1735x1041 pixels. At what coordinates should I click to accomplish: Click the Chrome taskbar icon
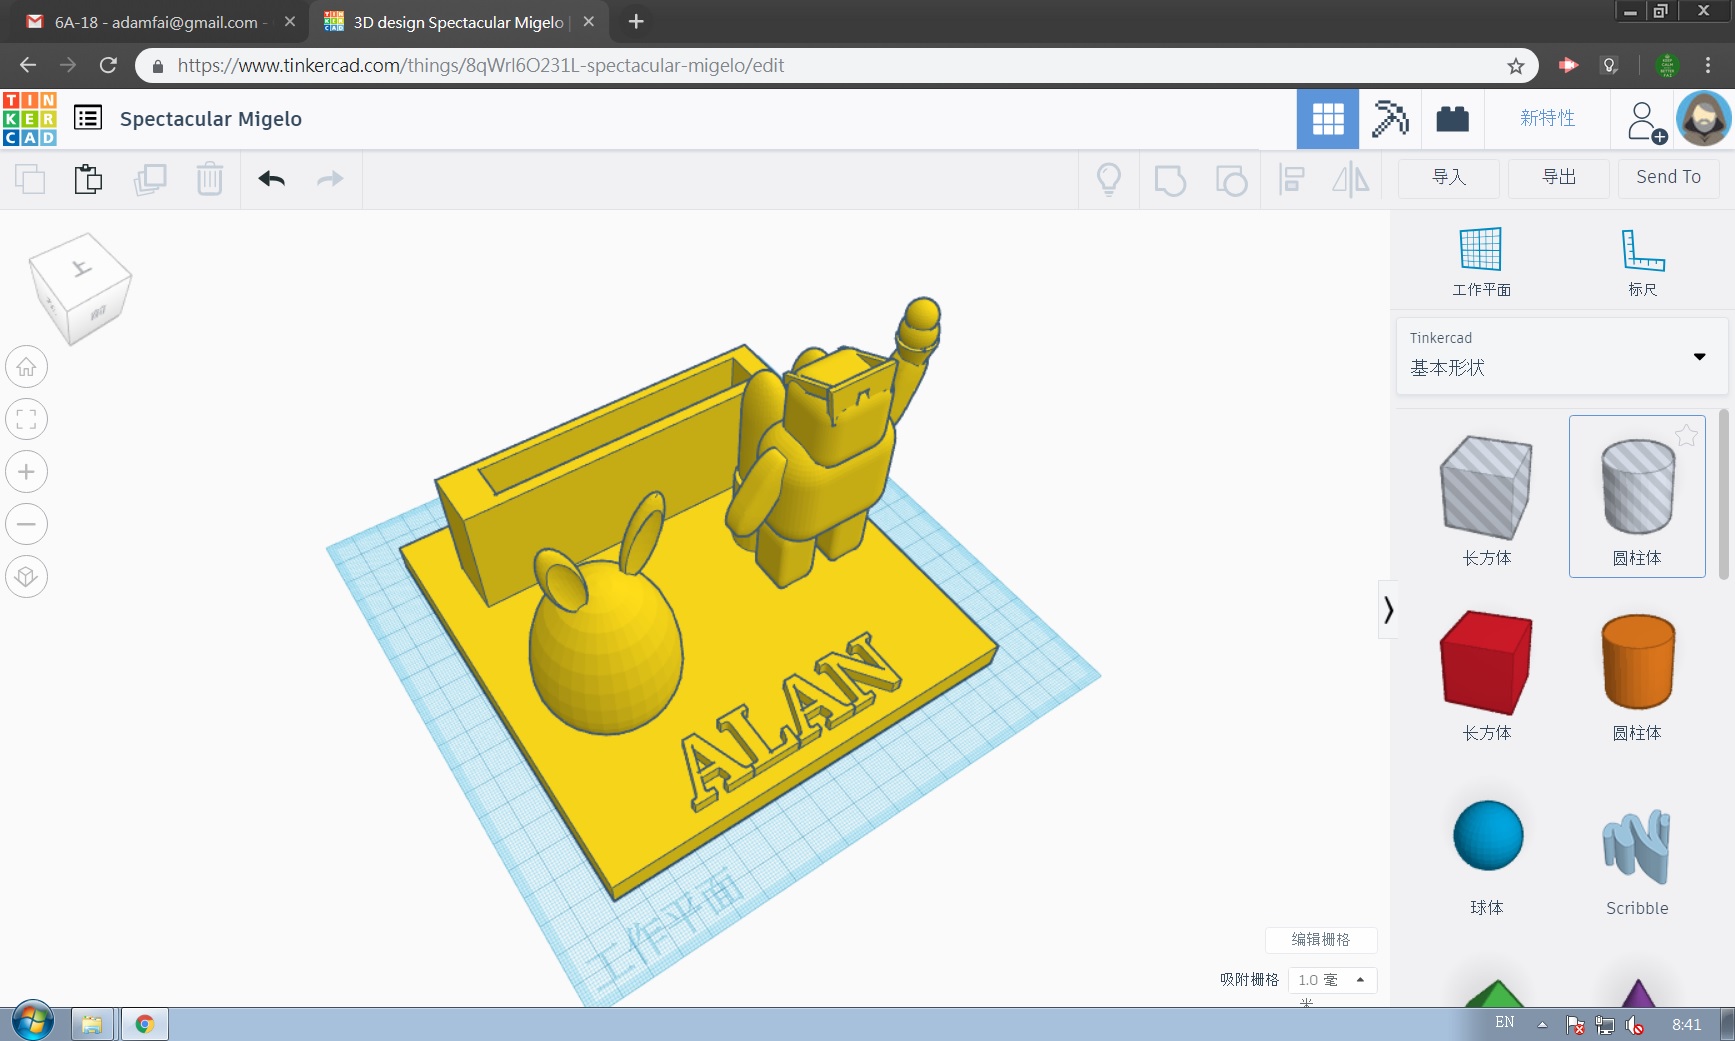tap(144, 1024)
